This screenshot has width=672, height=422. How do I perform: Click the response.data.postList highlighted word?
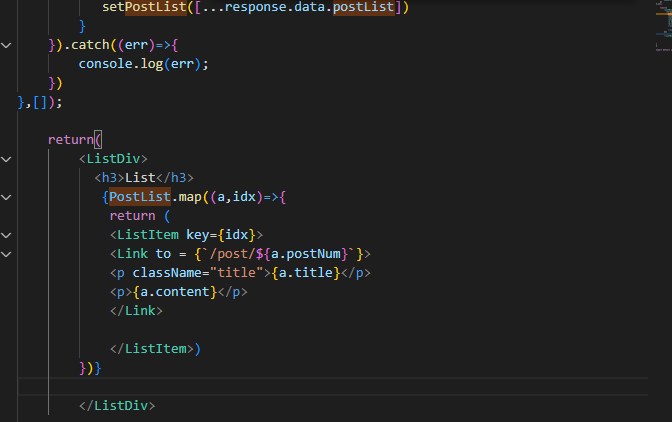(364, 7)
